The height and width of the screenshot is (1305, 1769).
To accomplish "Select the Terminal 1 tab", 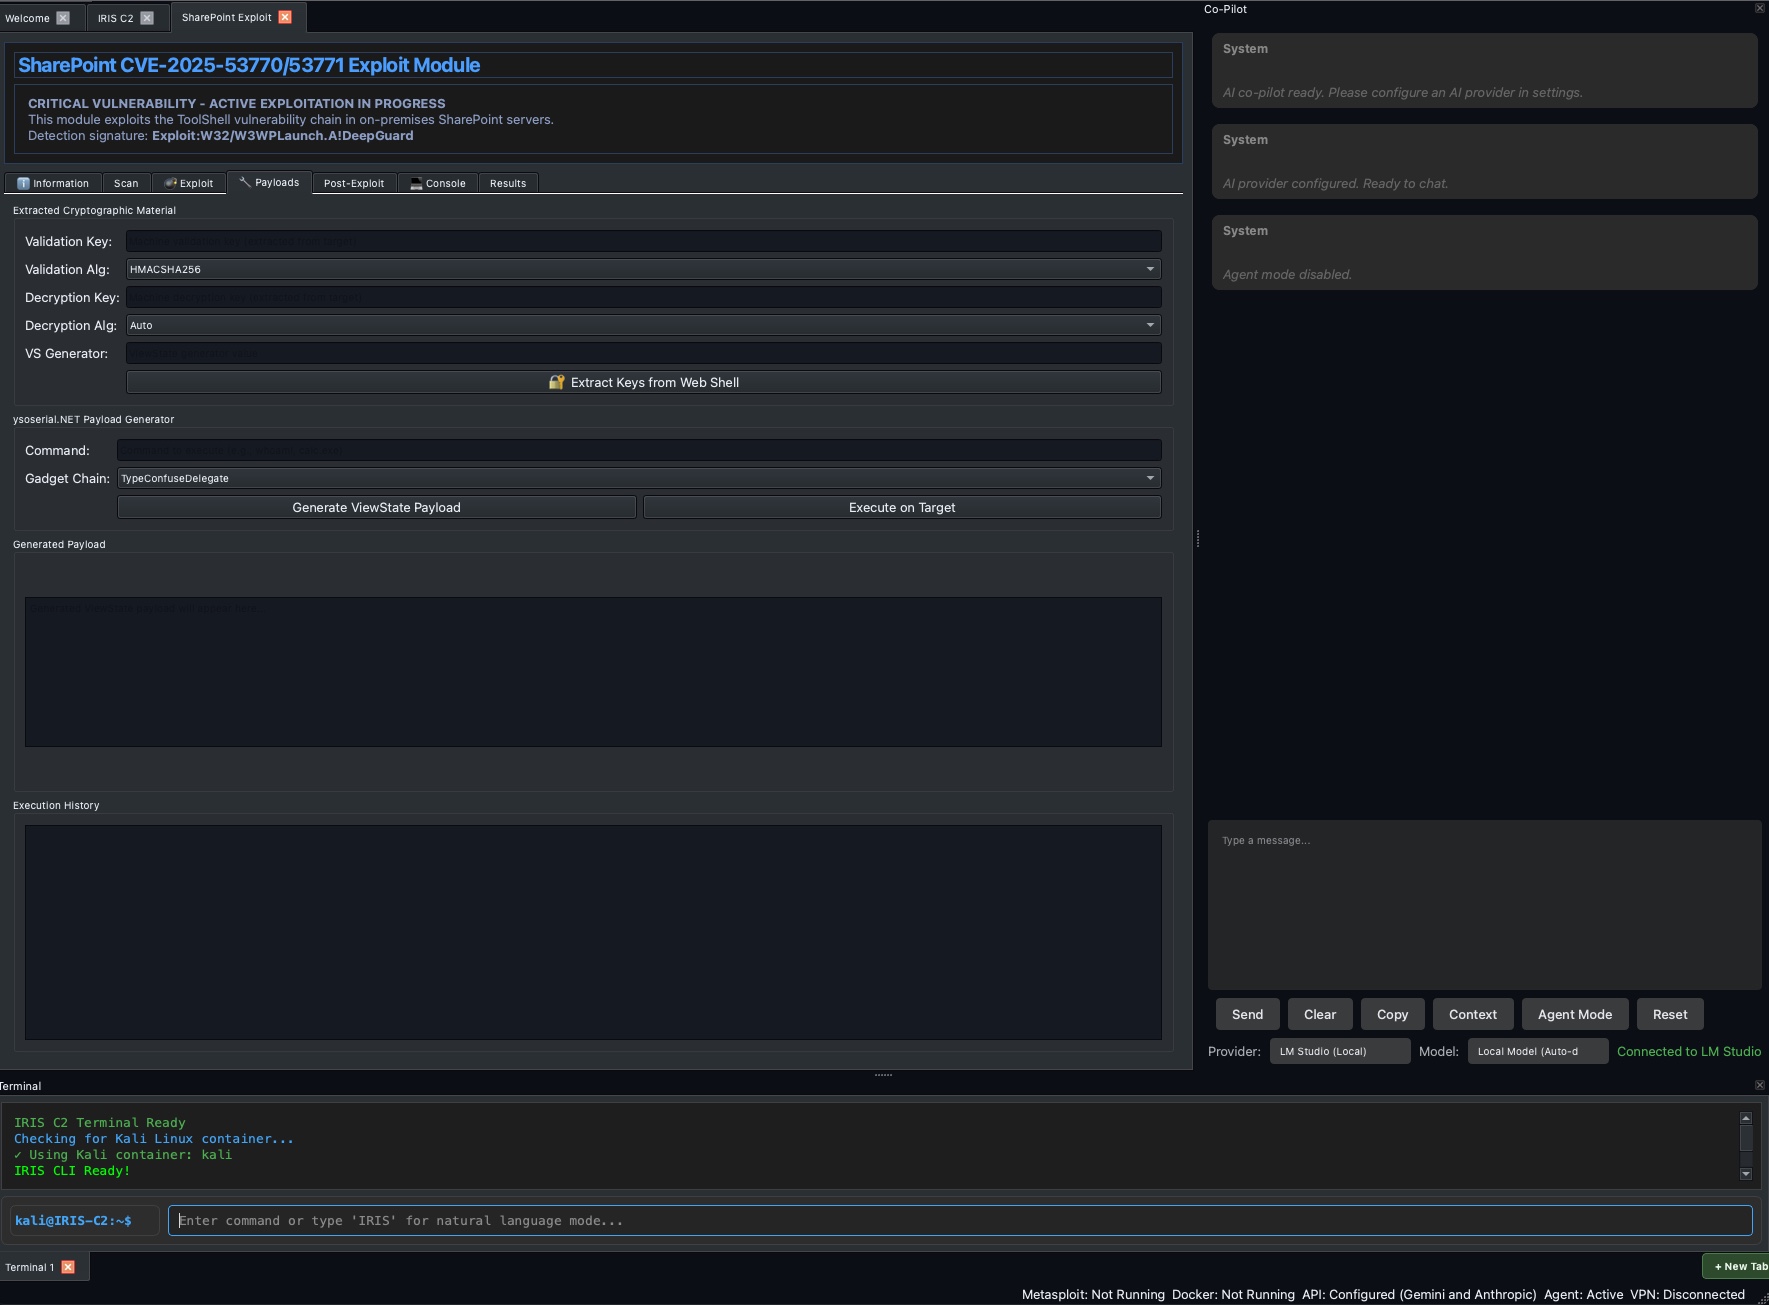I will pyautogui.click(x=30, y=1267).
